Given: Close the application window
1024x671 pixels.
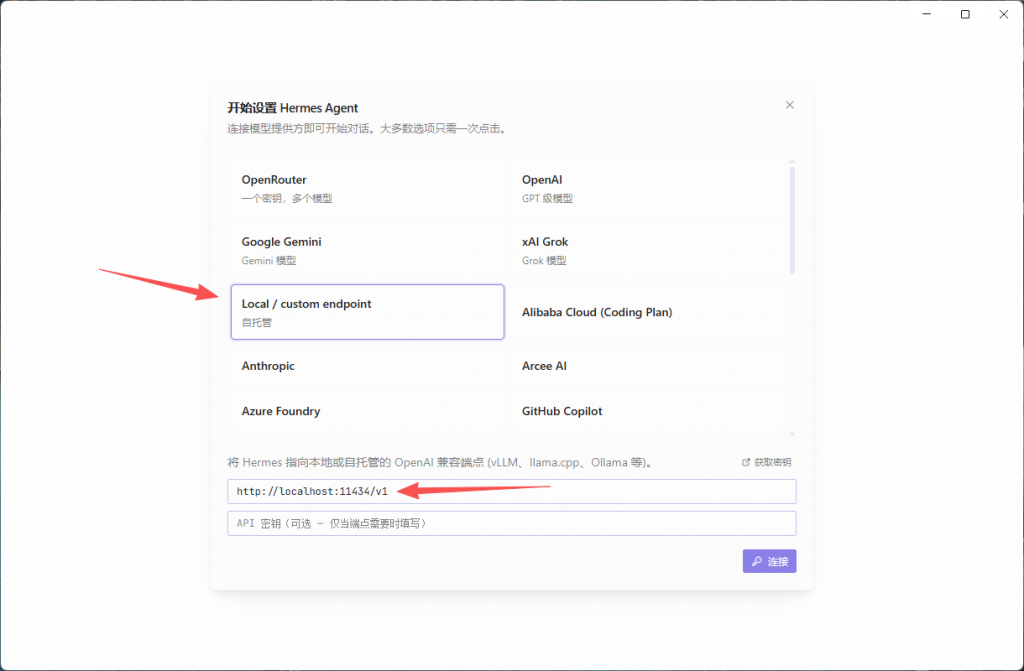Looking at the screenshot, I should [1004, 14].
